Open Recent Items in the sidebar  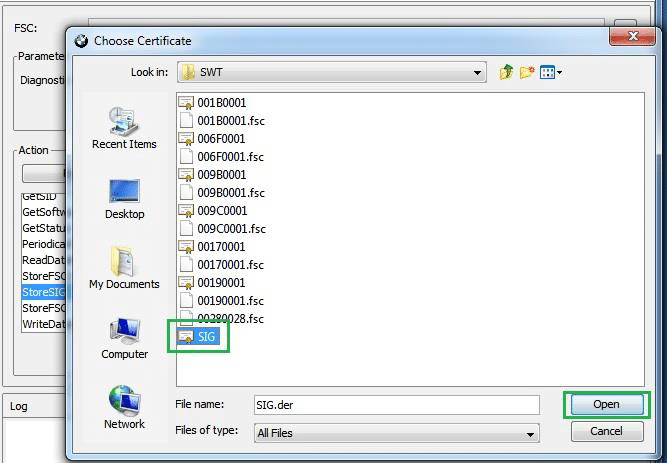[124, 127]
